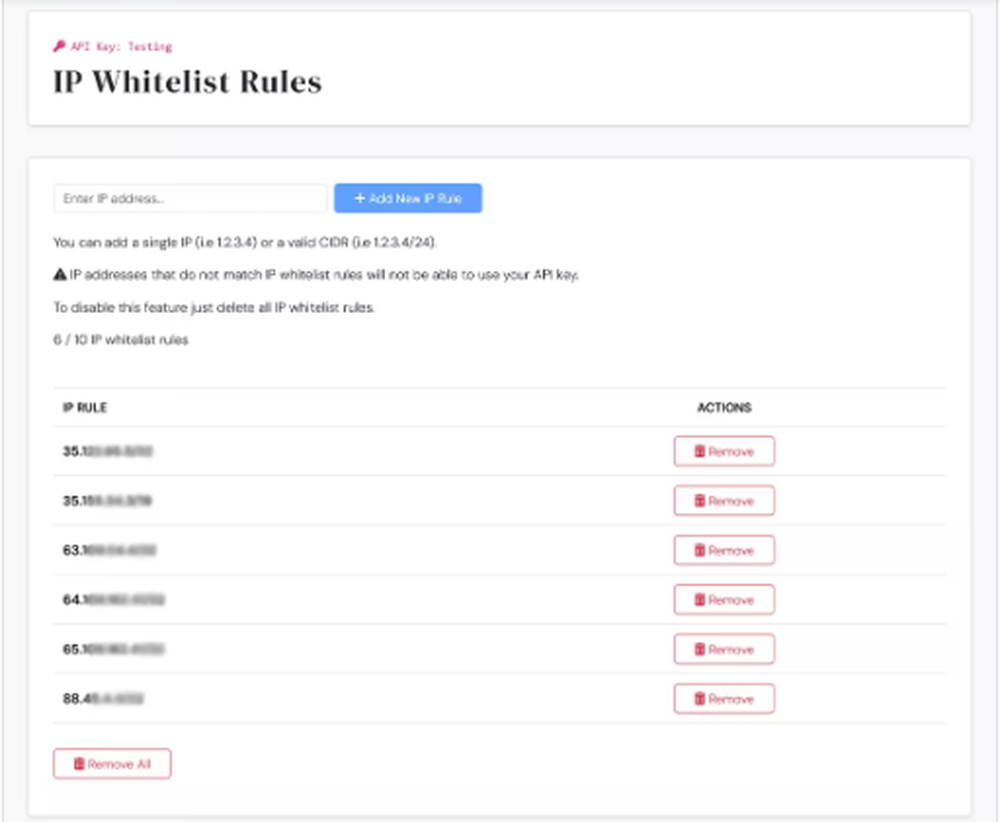Viewport: 1000px width, 822px height.
Task: Remove the 64.1 IP rule
Action: 724,600
